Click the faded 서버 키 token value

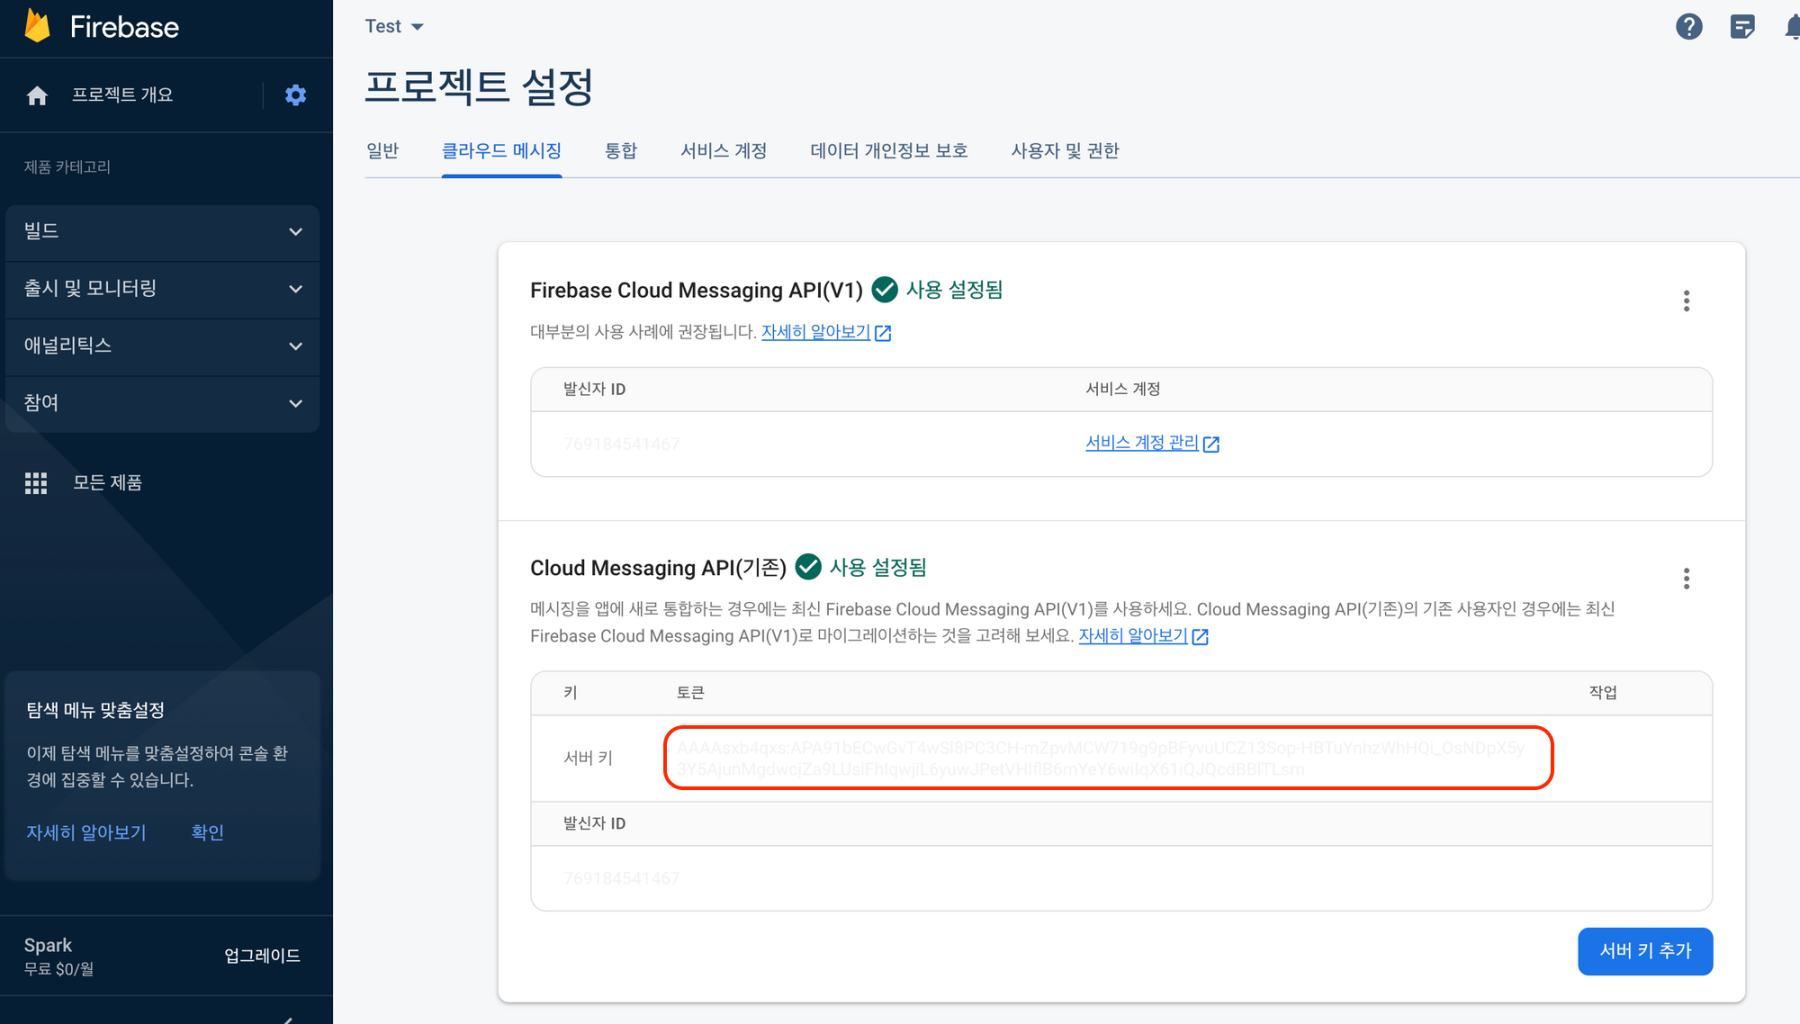[1101, 759]
